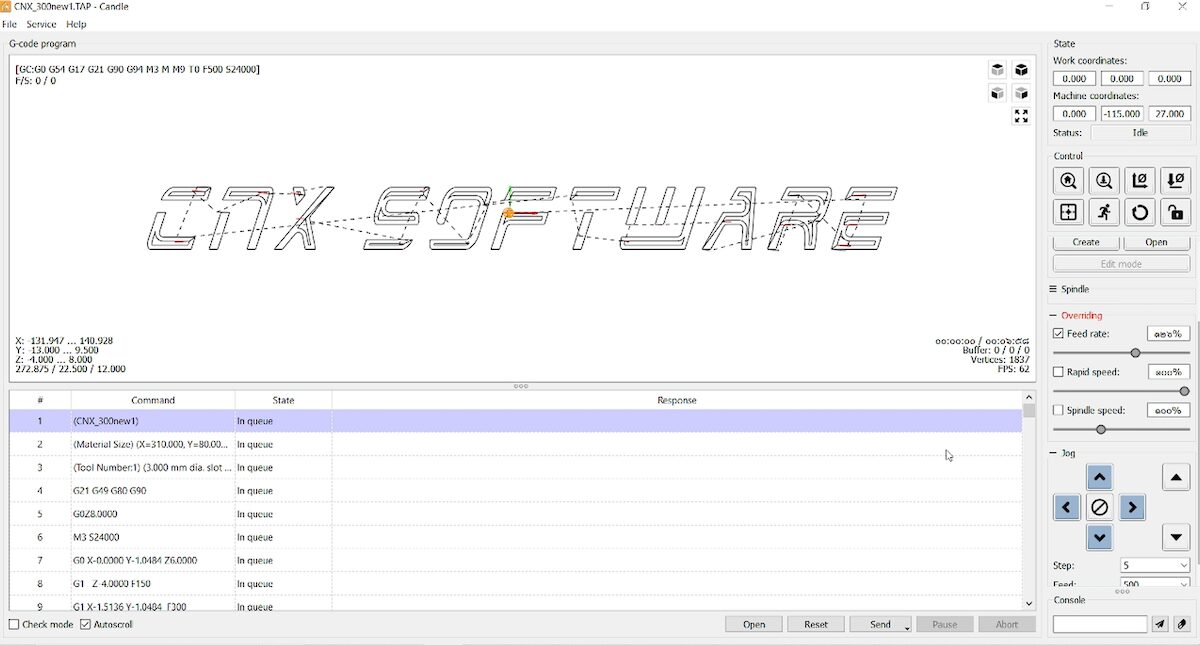
Task: Click the machine Z coordinate 27.000 field
Action: (x=1169, y=114)
